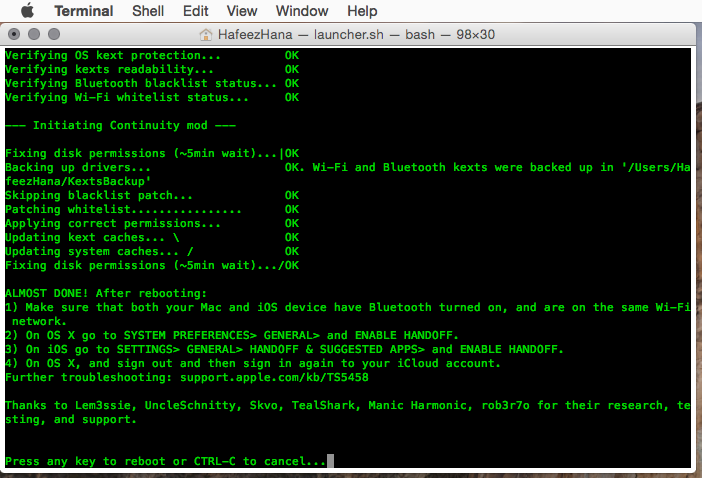Click the OK next to 'Verifying OS kext protection'
The width and height of the screenshot is (702, 478).
tap(292, 55)
